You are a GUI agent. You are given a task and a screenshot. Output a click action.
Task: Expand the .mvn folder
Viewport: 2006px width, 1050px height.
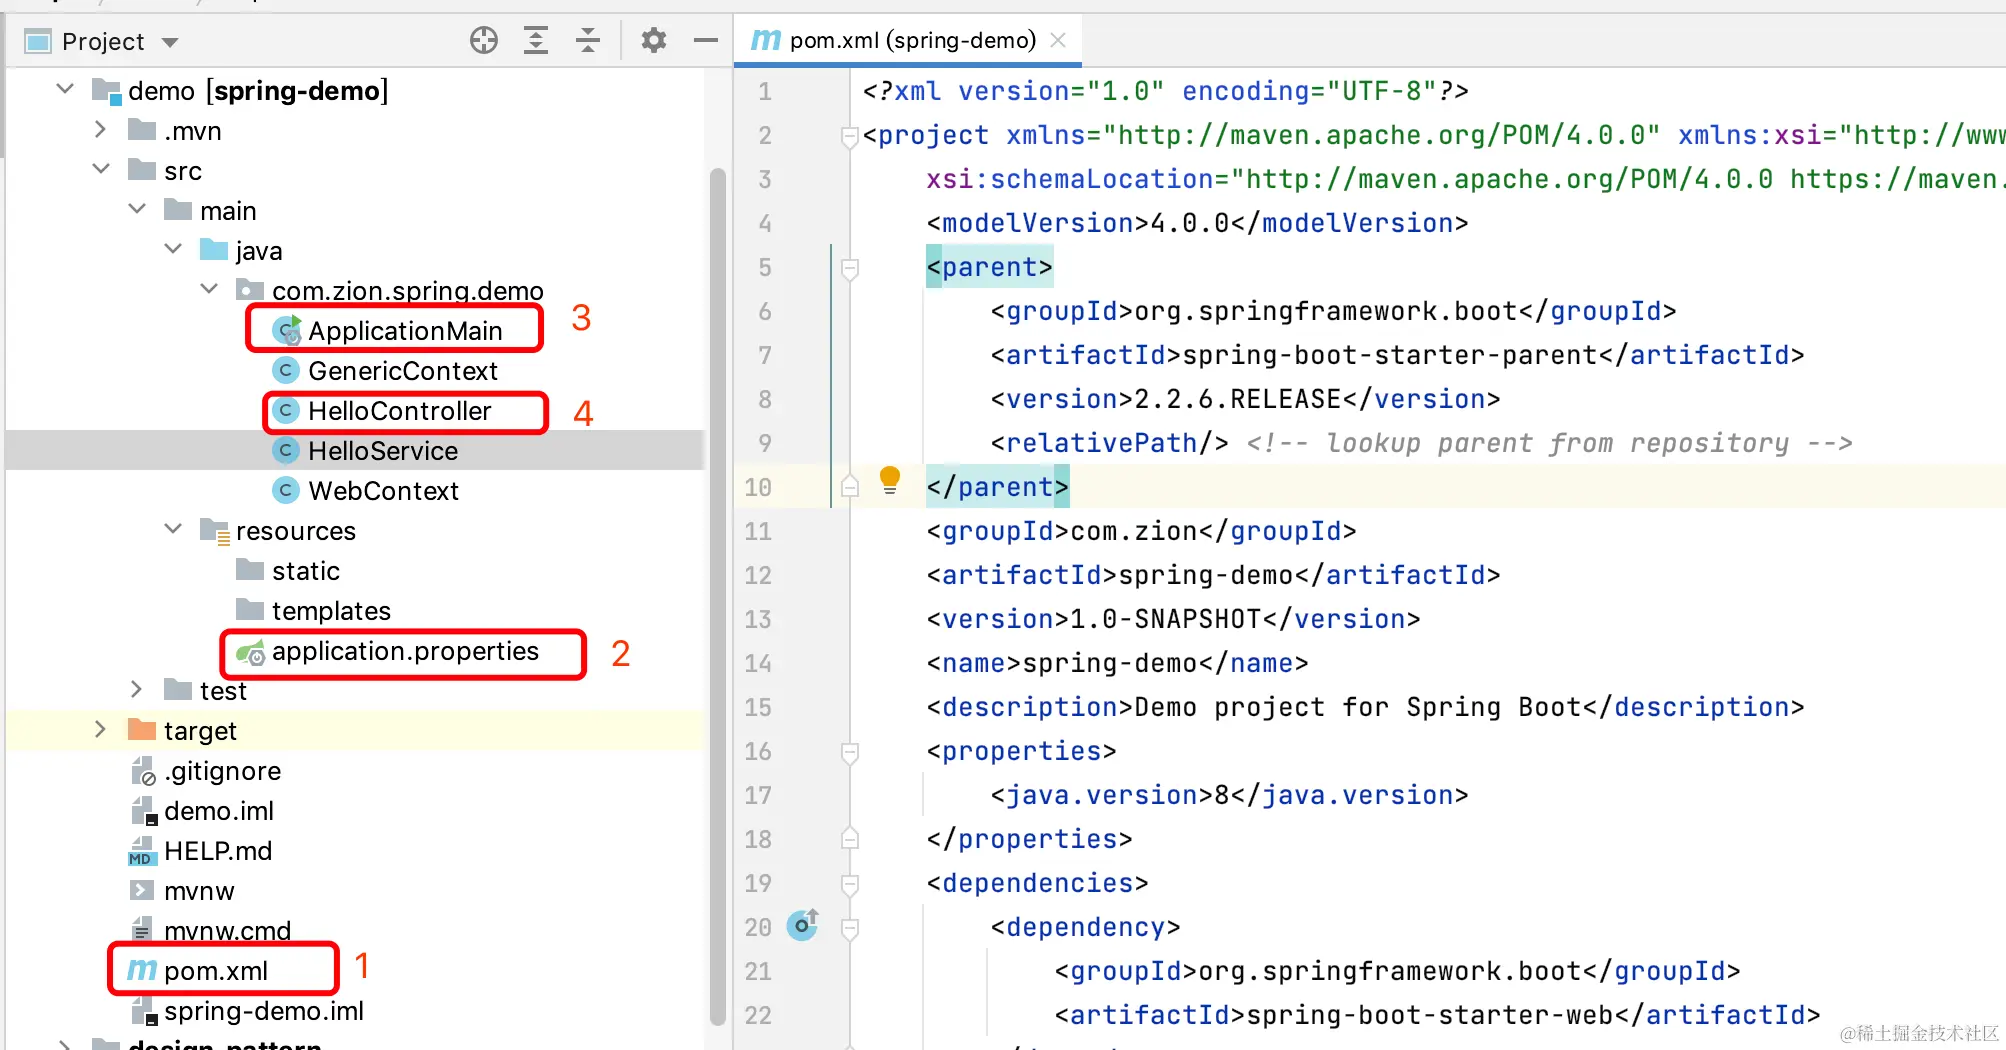tap(100, 130)
